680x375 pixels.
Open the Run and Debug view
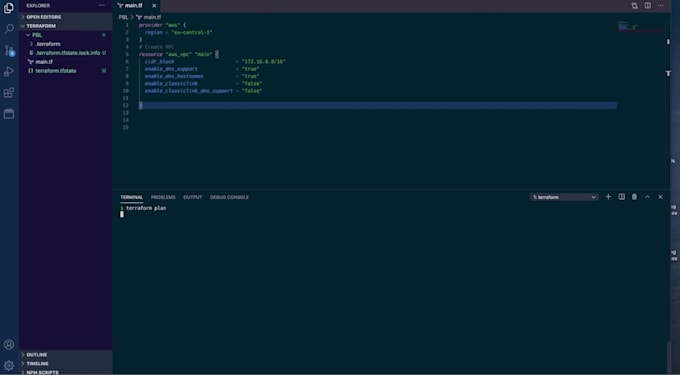click(9, 72)
